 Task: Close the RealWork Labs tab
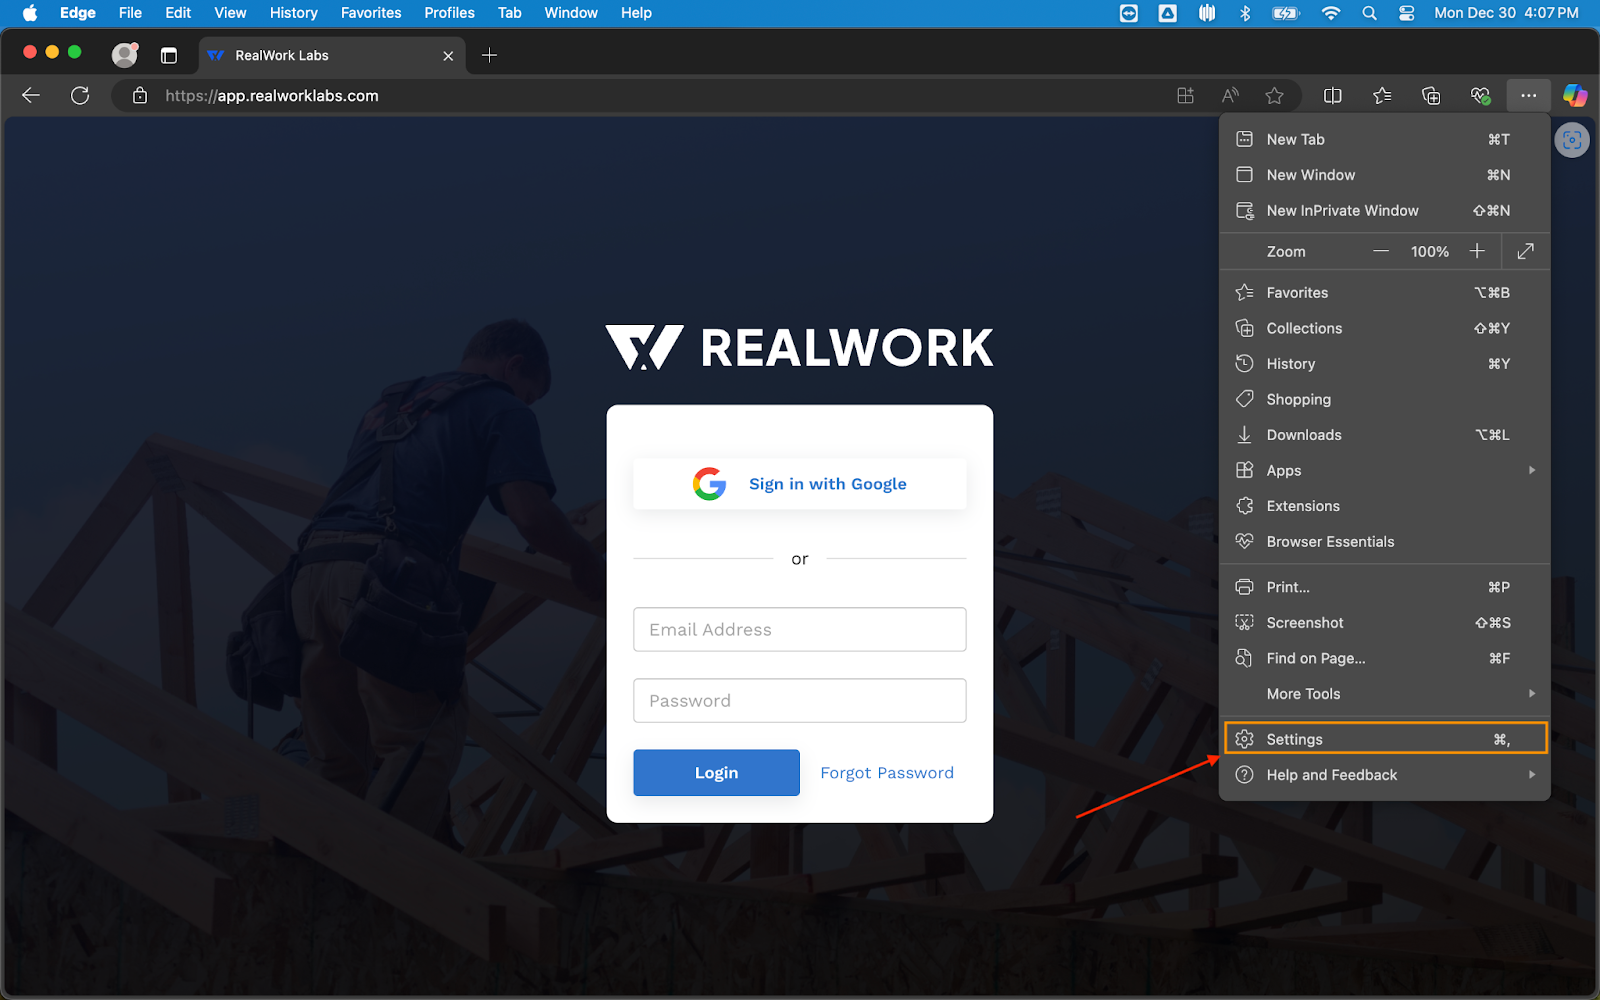point(448,56)
